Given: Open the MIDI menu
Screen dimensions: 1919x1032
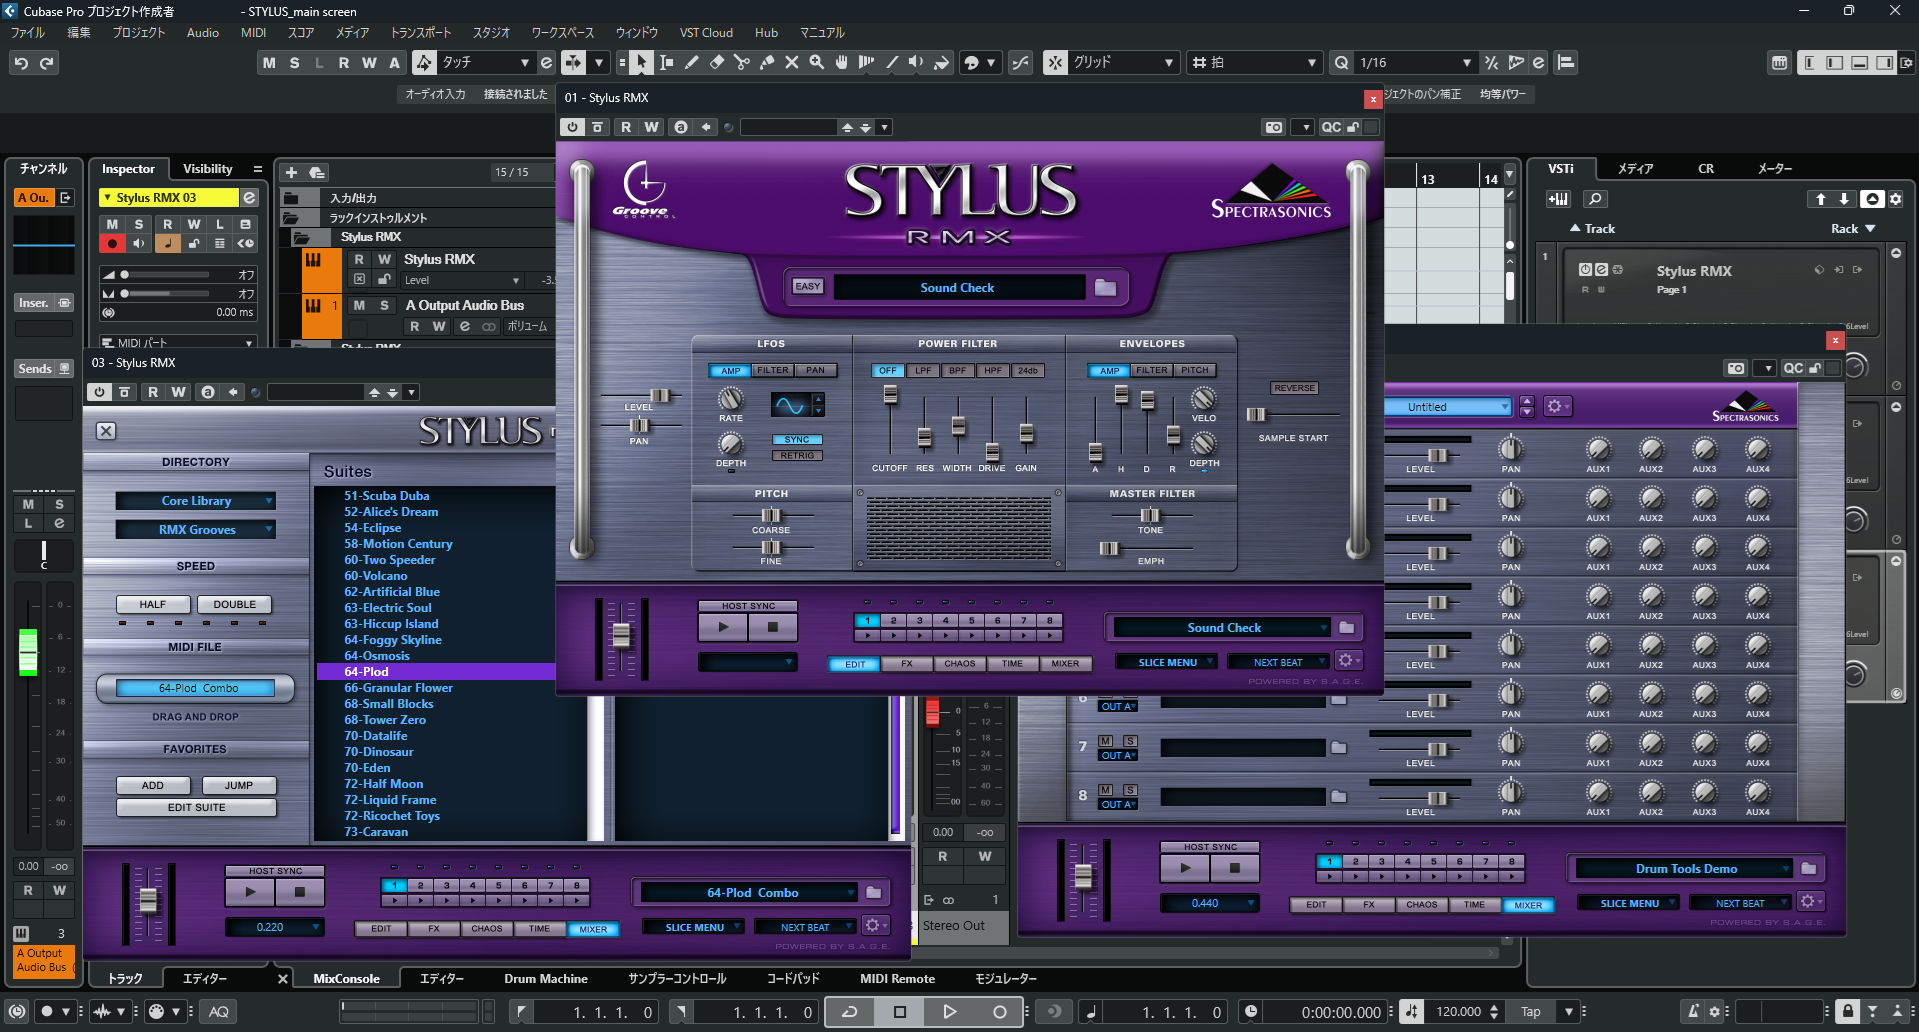Looking at the screenshot, I should pyautogui.click(x=253, y=33).
